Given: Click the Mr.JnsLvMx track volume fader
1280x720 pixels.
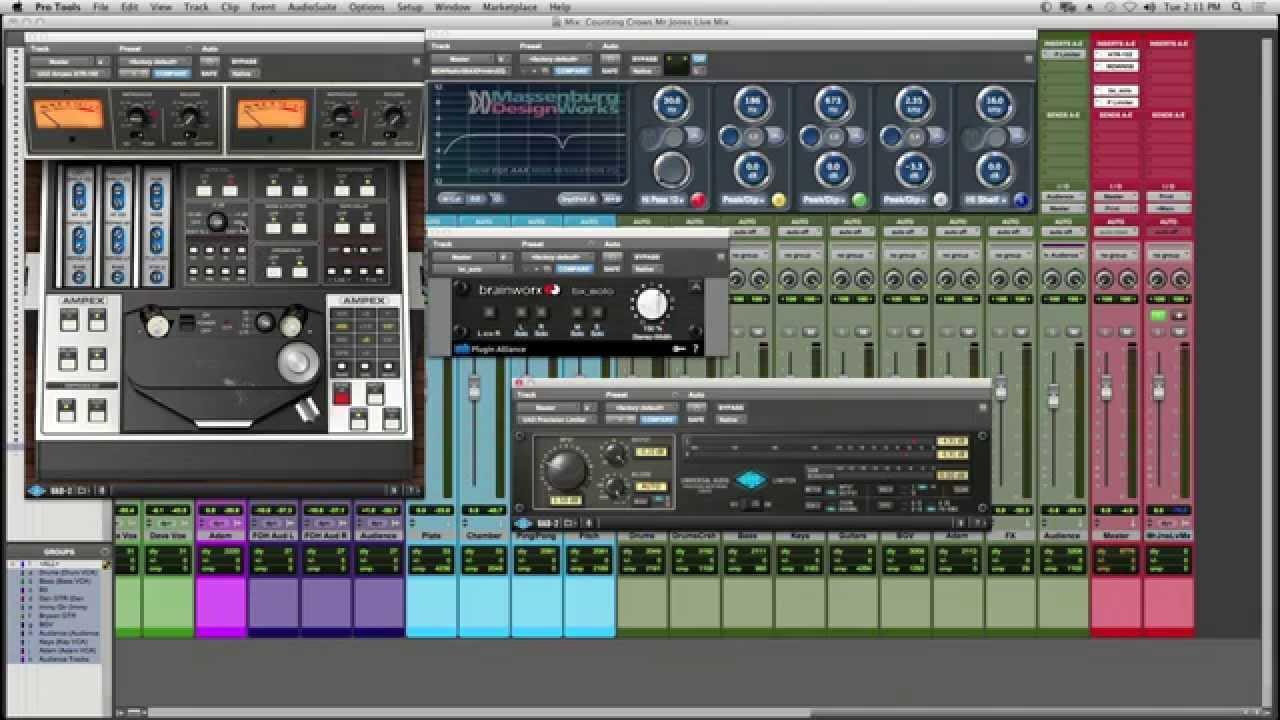Looking at the screenshot, I should pos(1158,387).
